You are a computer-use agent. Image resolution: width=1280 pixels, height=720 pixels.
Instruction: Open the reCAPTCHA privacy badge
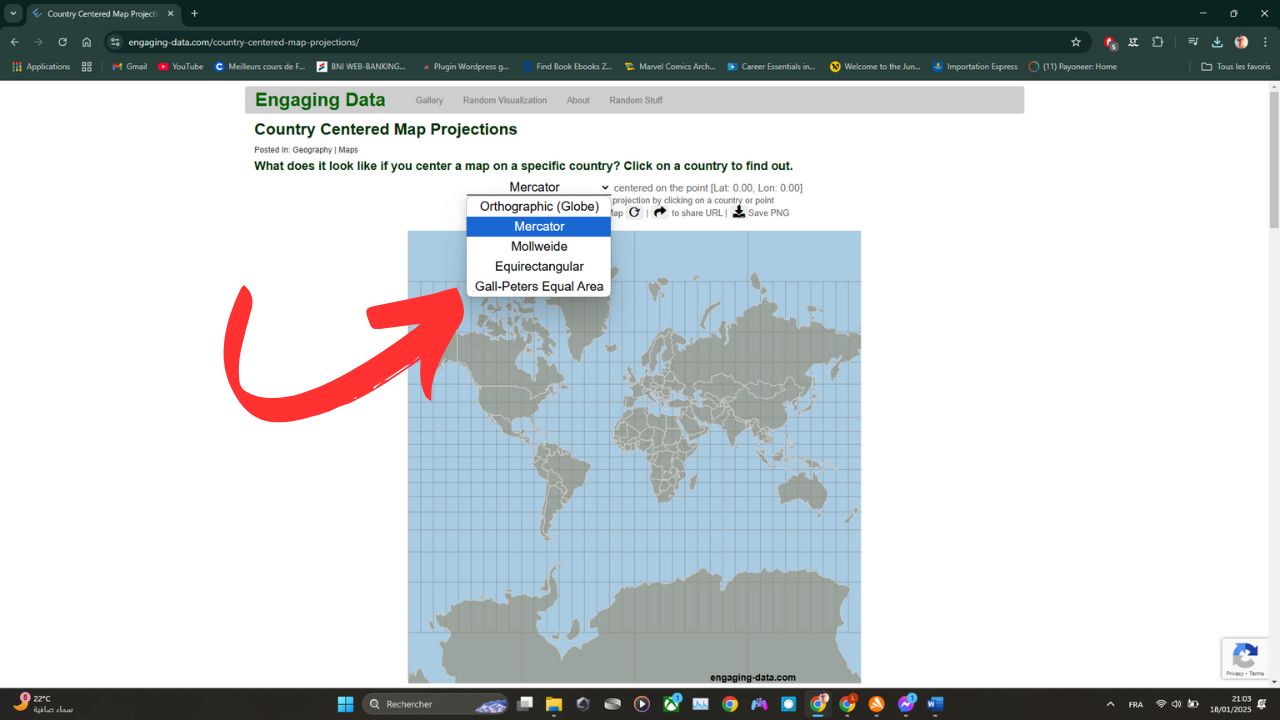(1245, 658)
